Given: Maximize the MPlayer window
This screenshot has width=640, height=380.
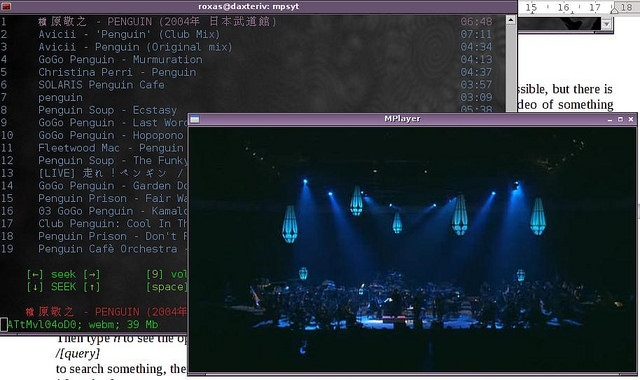Looking at the screenshot, I should 620,119.
